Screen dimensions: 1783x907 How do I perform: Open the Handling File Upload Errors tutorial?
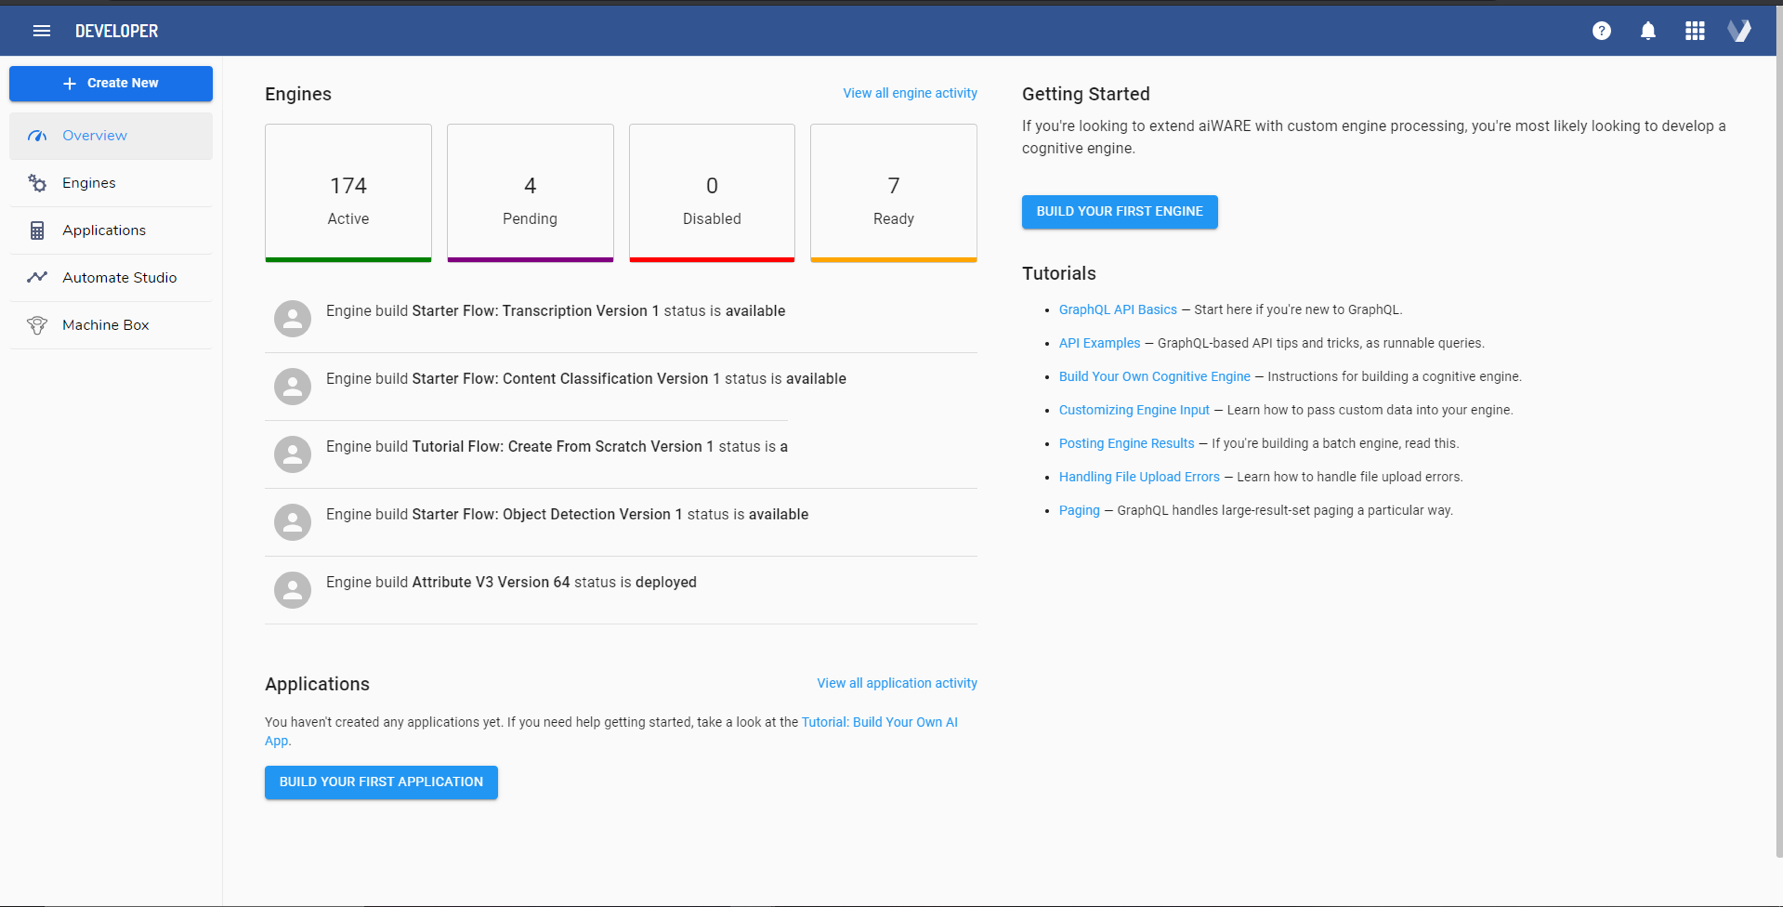pos(1139,476)
